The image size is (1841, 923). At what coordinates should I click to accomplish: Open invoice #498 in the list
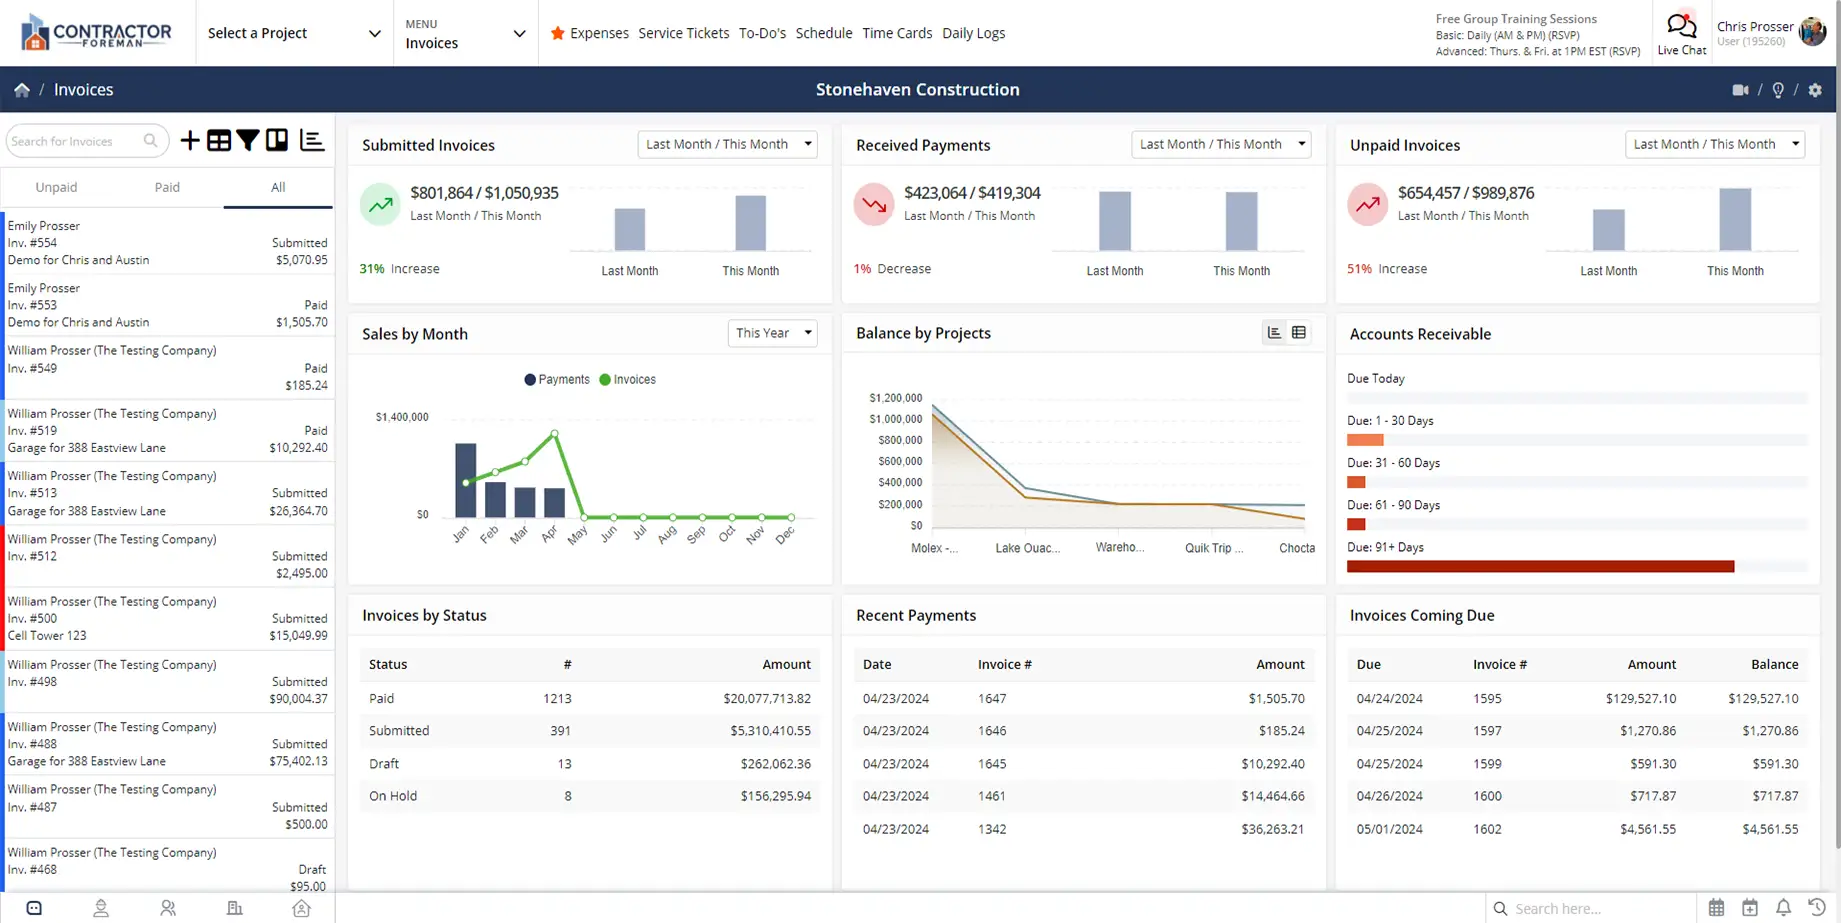(168, 682)
